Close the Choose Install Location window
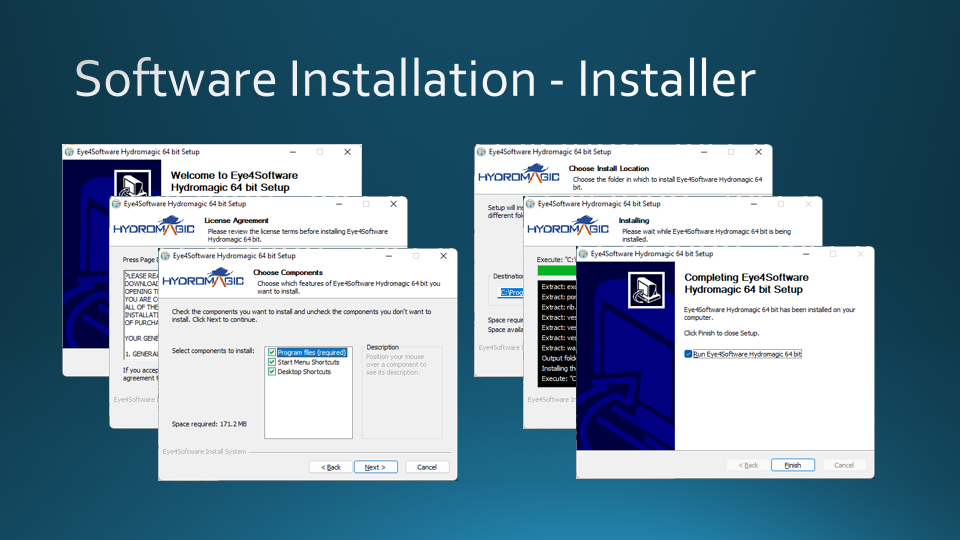Screen dimensions: 960x540 pyautogui.click(x=759, y=152)
